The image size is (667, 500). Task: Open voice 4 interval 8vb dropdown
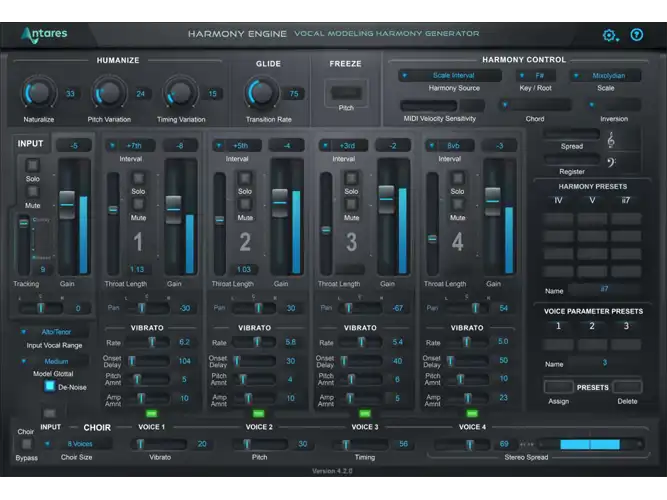tap(449, 146)
